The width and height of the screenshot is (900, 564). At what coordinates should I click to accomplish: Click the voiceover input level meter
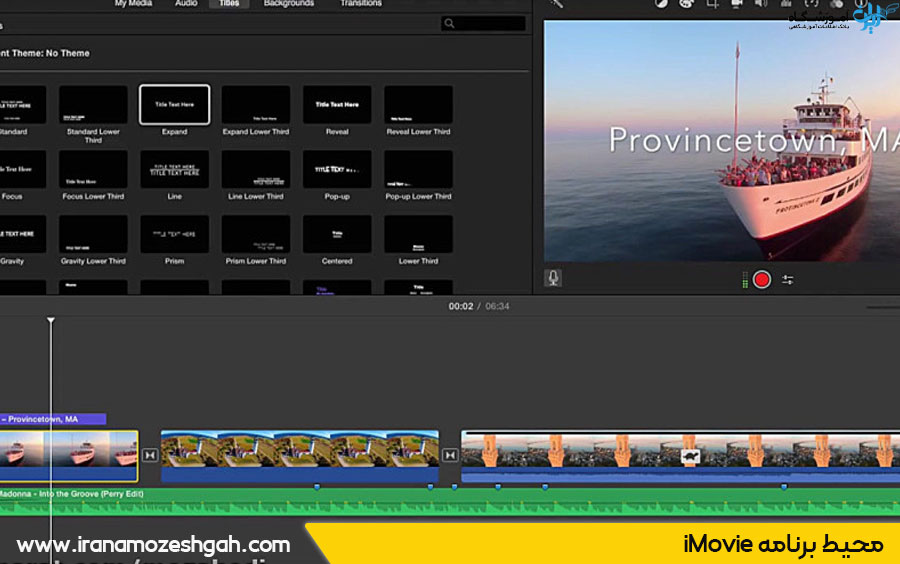(x=745, y=279)
